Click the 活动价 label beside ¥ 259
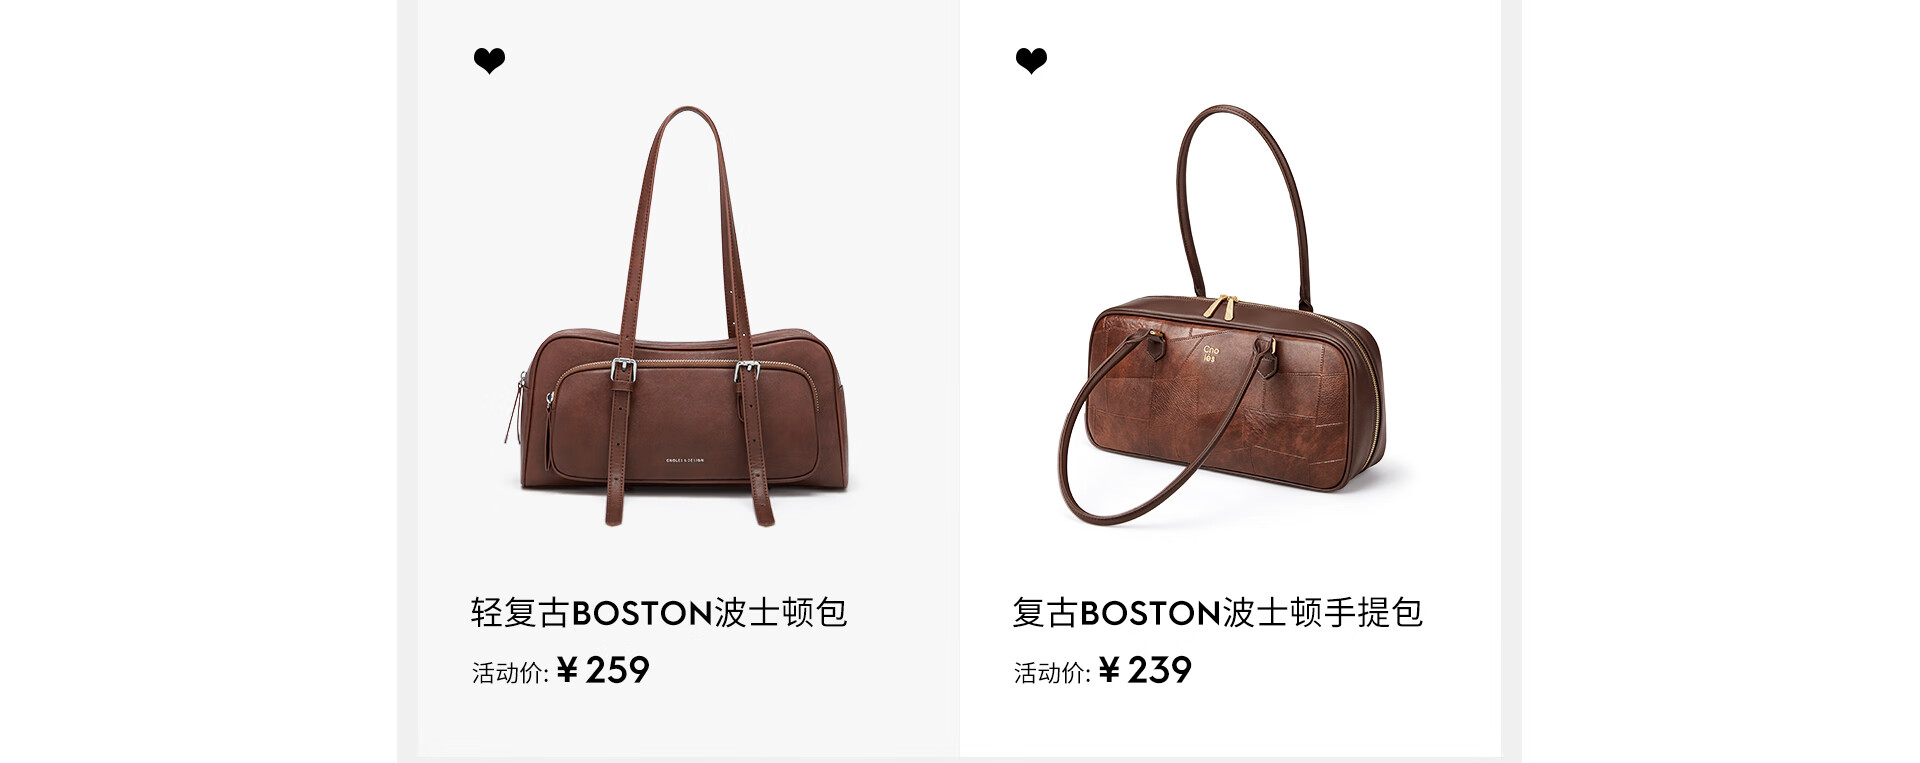 point(510,673)
